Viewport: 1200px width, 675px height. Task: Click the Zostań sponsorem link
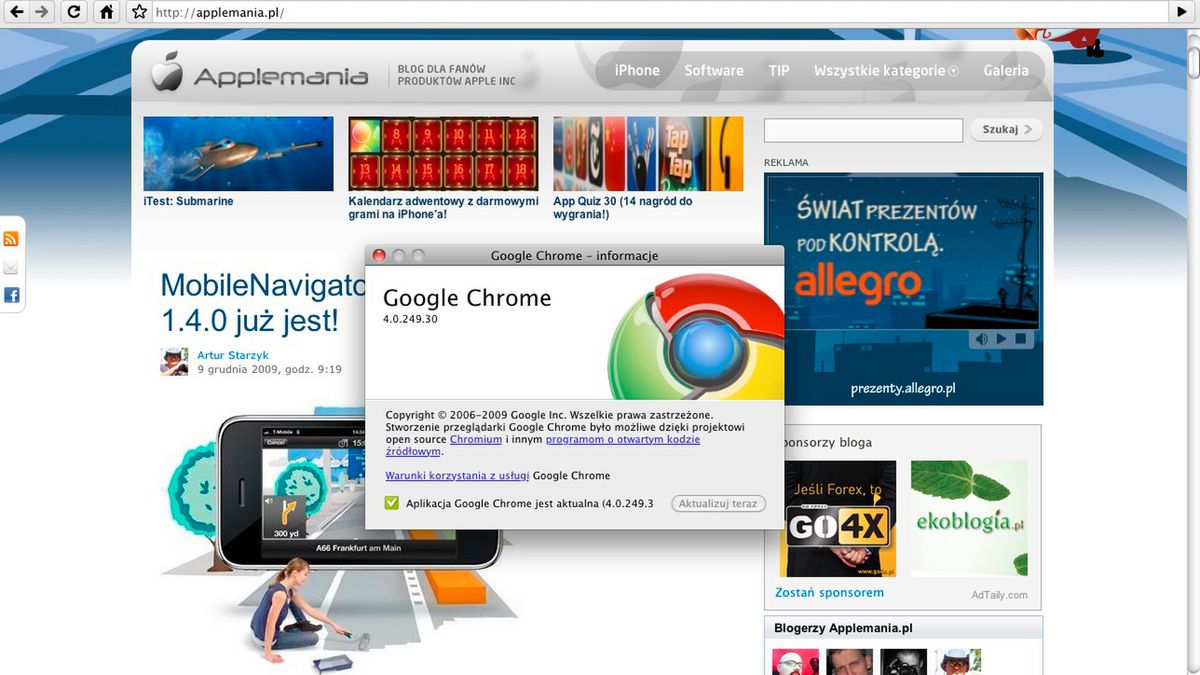point(828,592)
